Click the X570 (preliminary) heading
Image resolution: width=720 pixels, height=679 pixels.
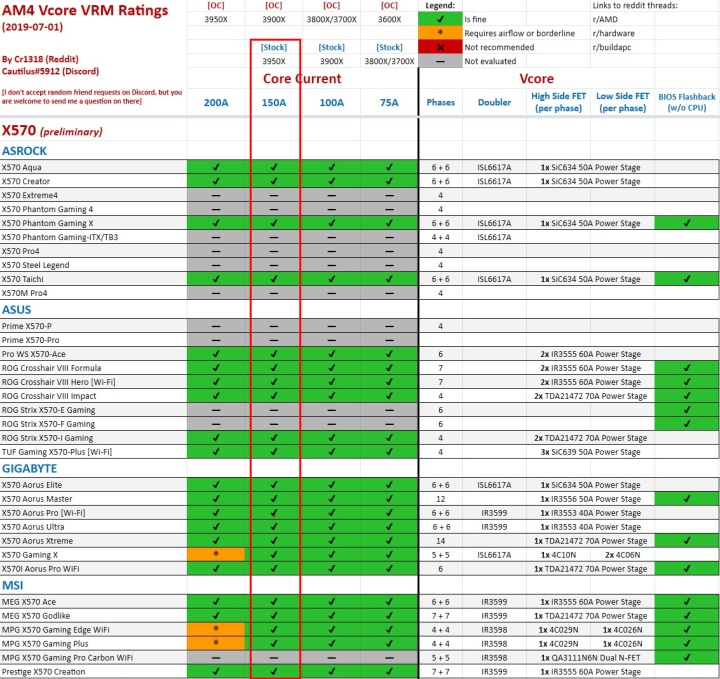pyautogui.click(x=52, y=131)
